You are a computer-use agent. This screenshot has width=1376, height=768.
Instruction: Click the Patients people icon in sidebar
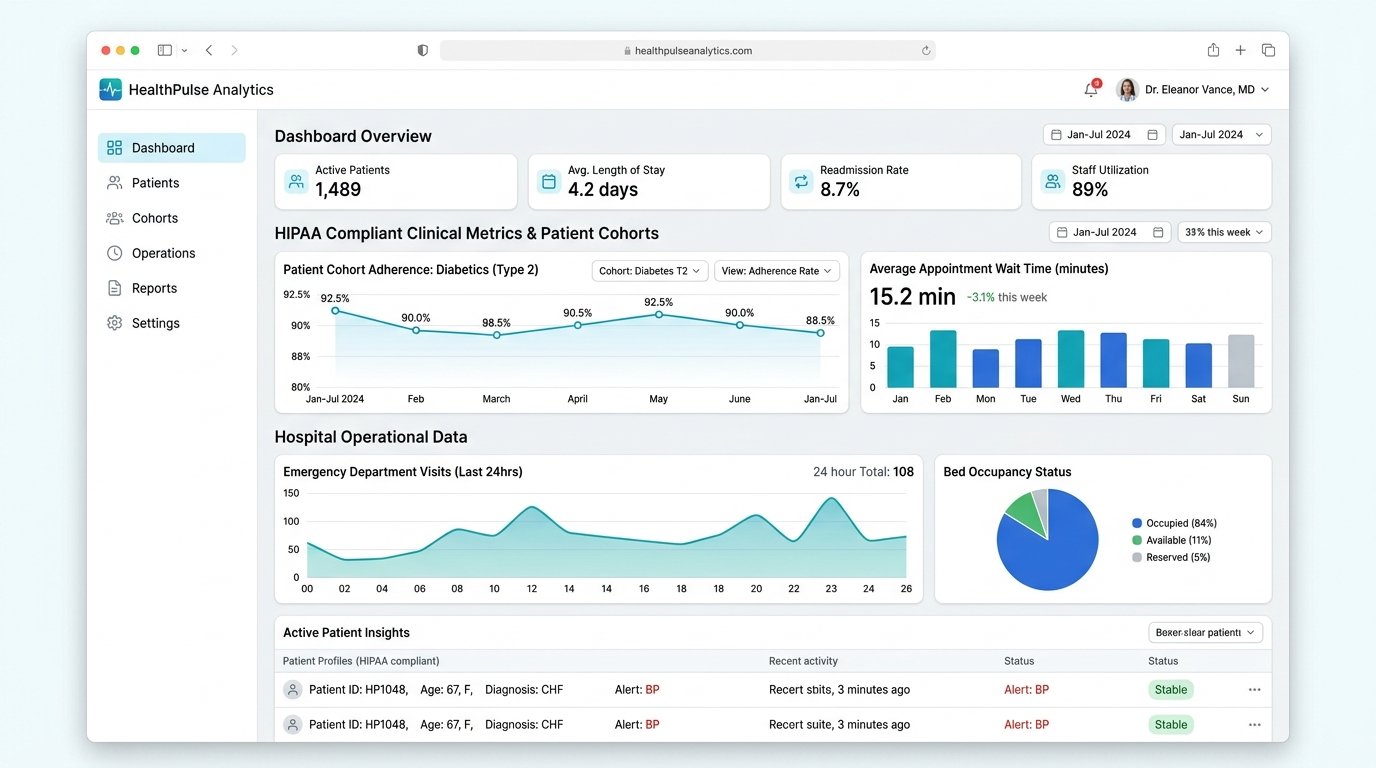(114, 183)
